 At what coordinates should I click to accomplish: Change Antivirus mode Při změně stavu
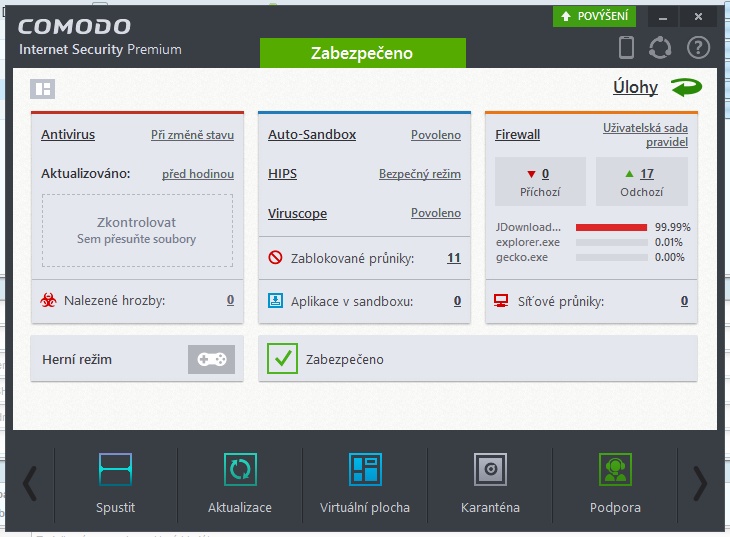pos(192,135)
